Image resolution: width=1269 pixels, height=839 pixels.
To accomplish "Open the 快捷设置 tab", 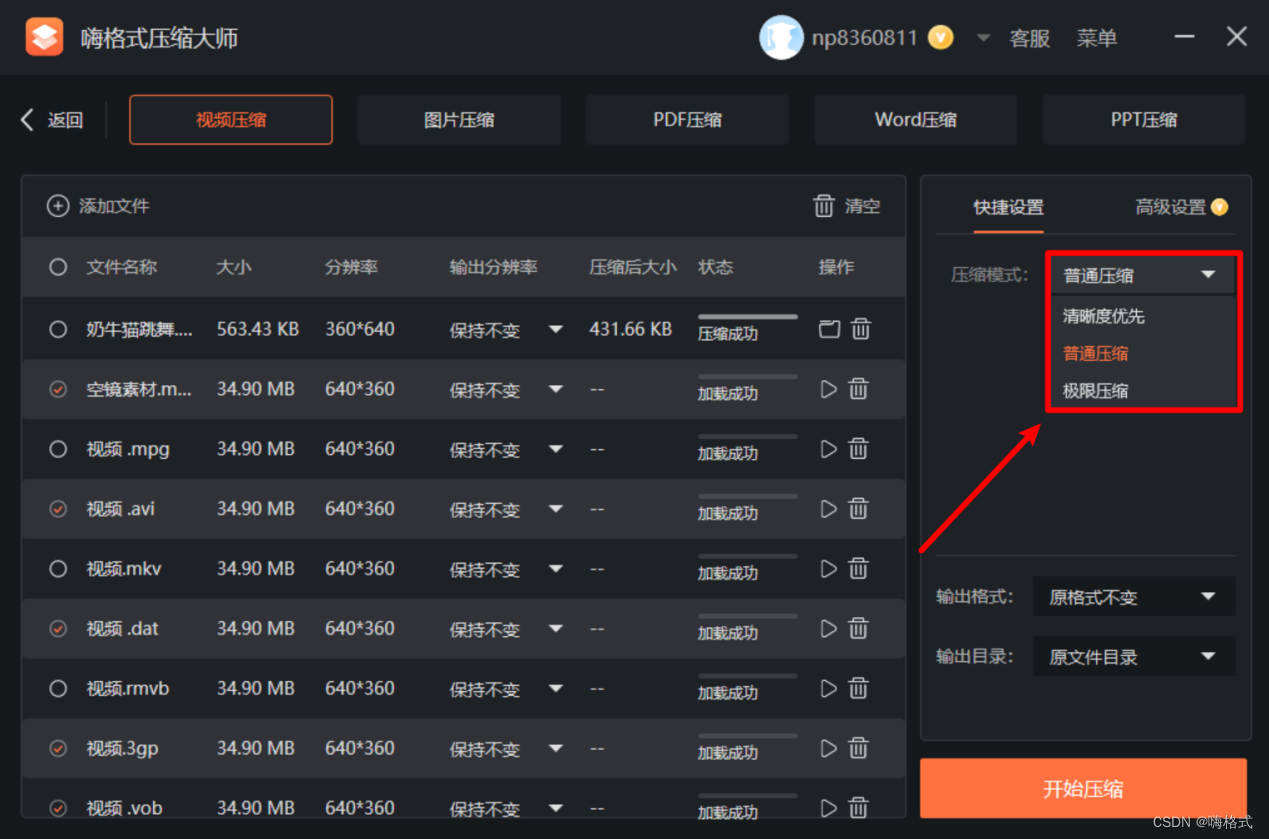I will [x=1008, y=207].
